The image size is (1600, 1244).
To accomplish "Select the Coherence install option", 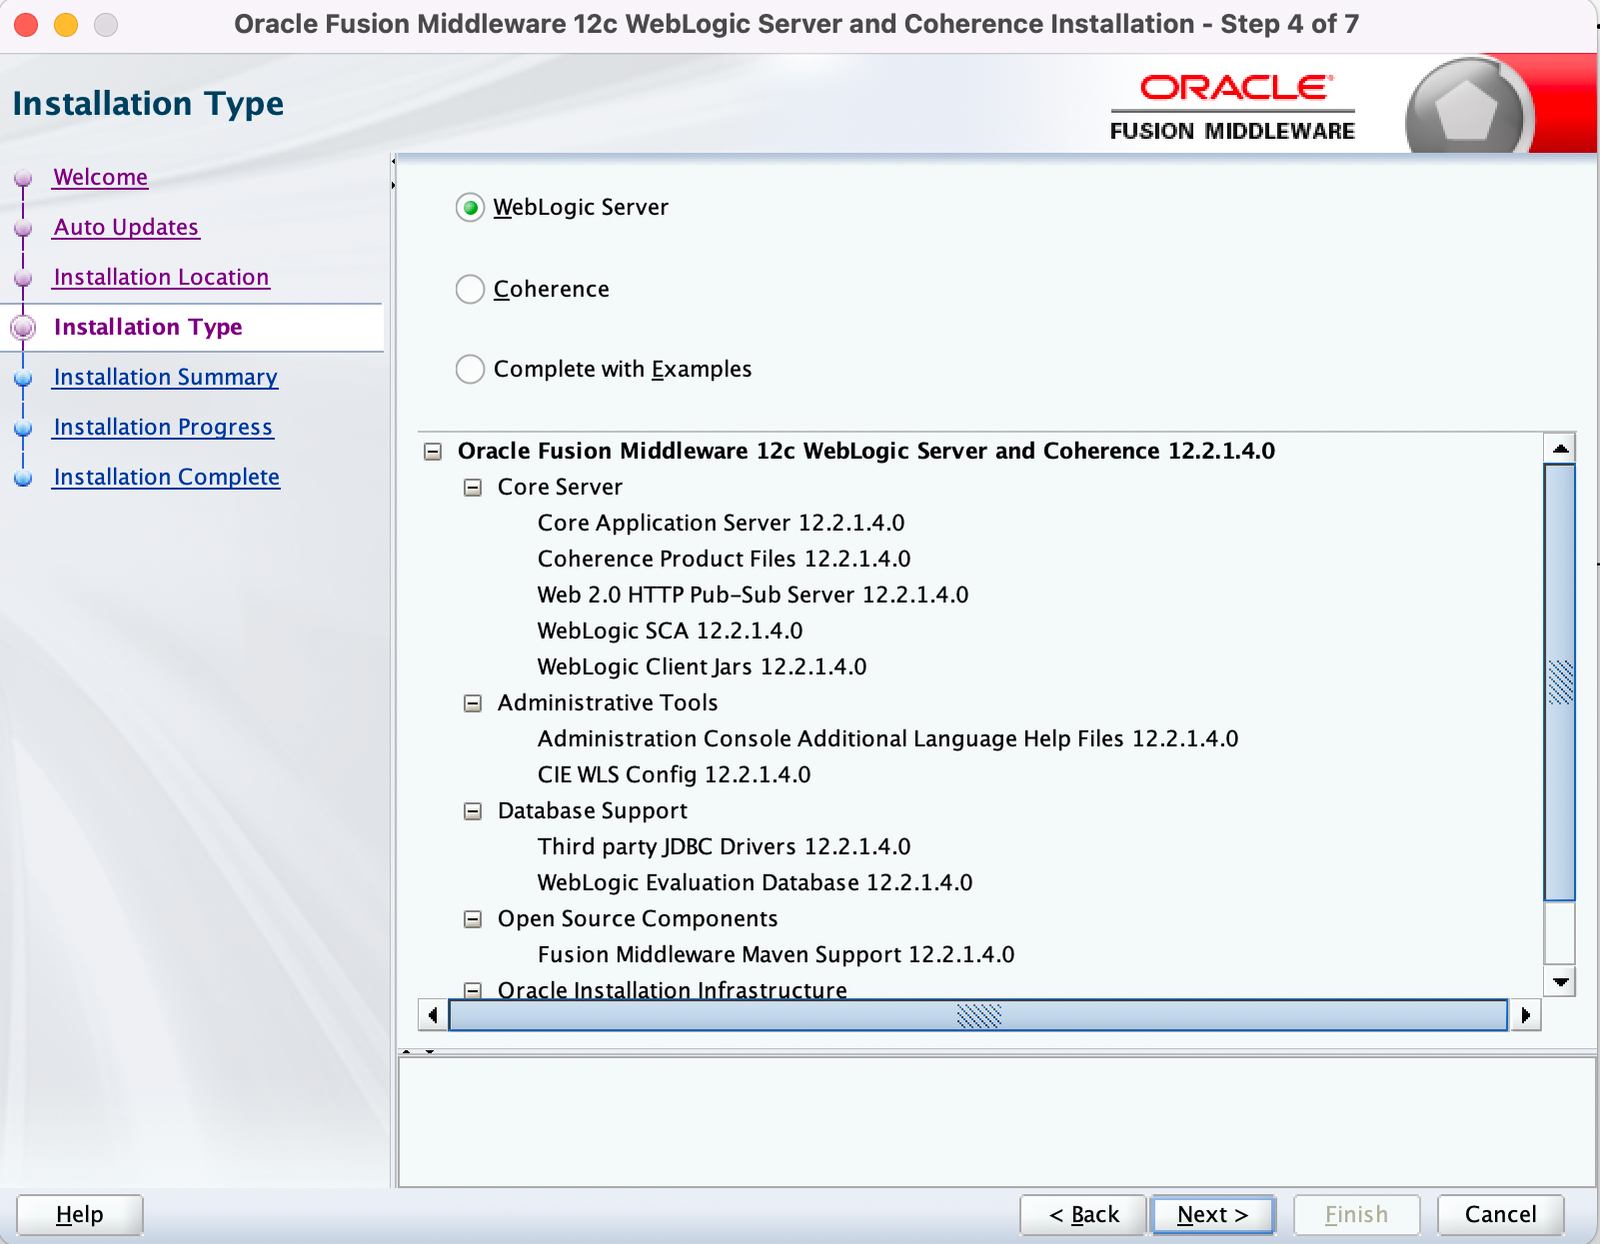I will [470, 289].
